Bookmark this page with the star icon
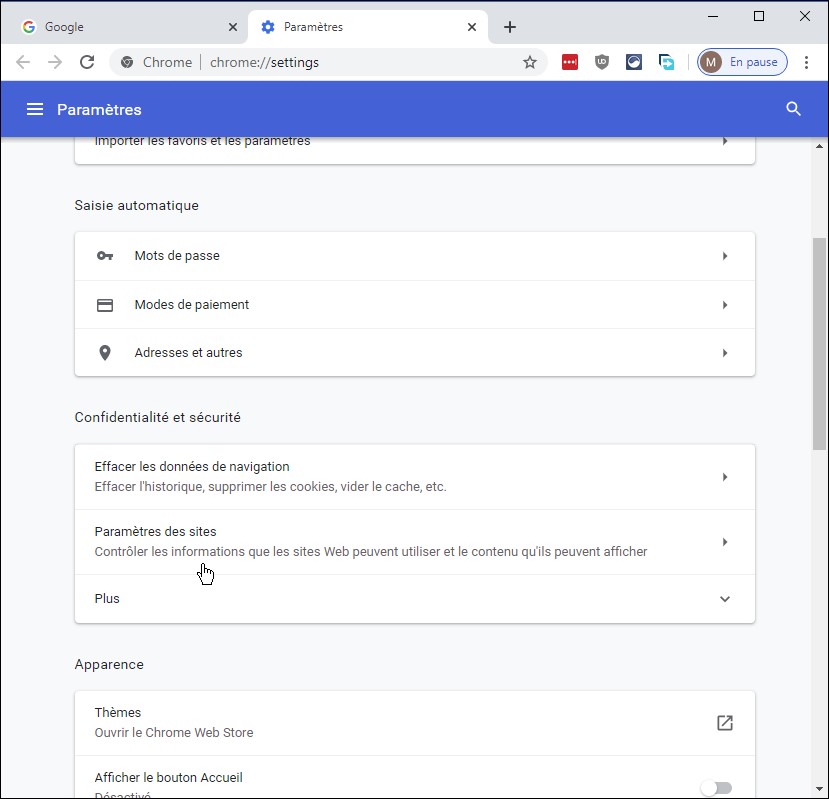The height and width of the screenshot is (799, 829). point(530,62)
